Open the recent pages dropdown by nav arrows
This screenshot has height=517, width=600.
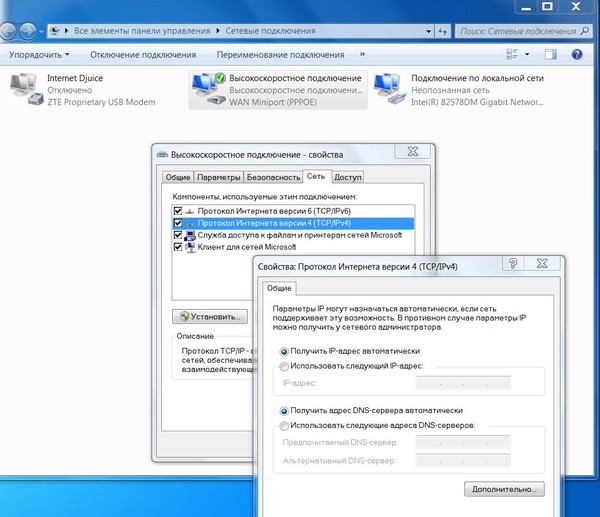[x=41, y=32]
